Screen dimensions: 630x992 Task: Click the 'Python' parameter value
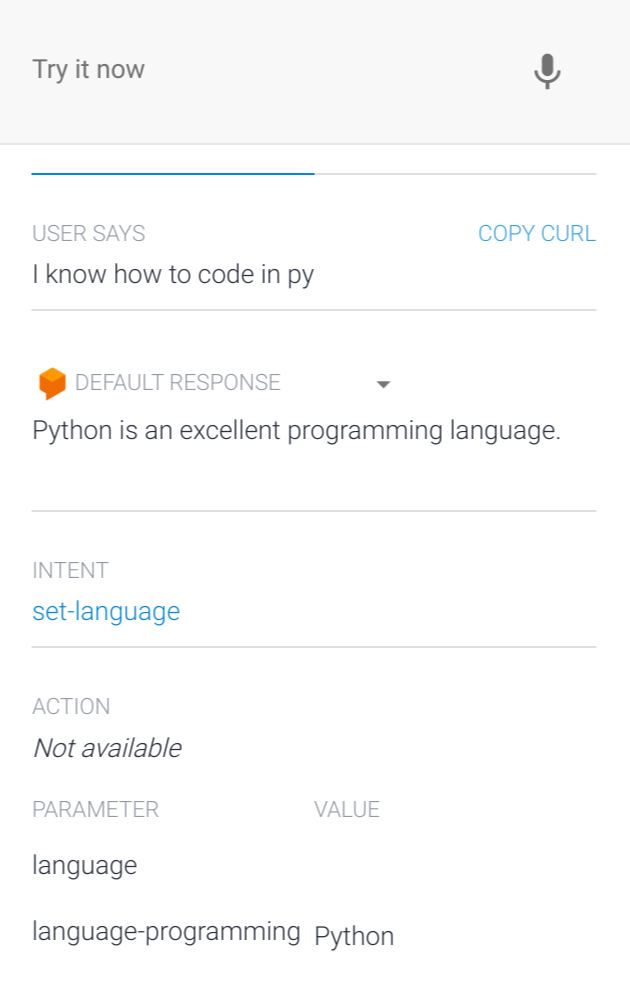coord(354,937)
